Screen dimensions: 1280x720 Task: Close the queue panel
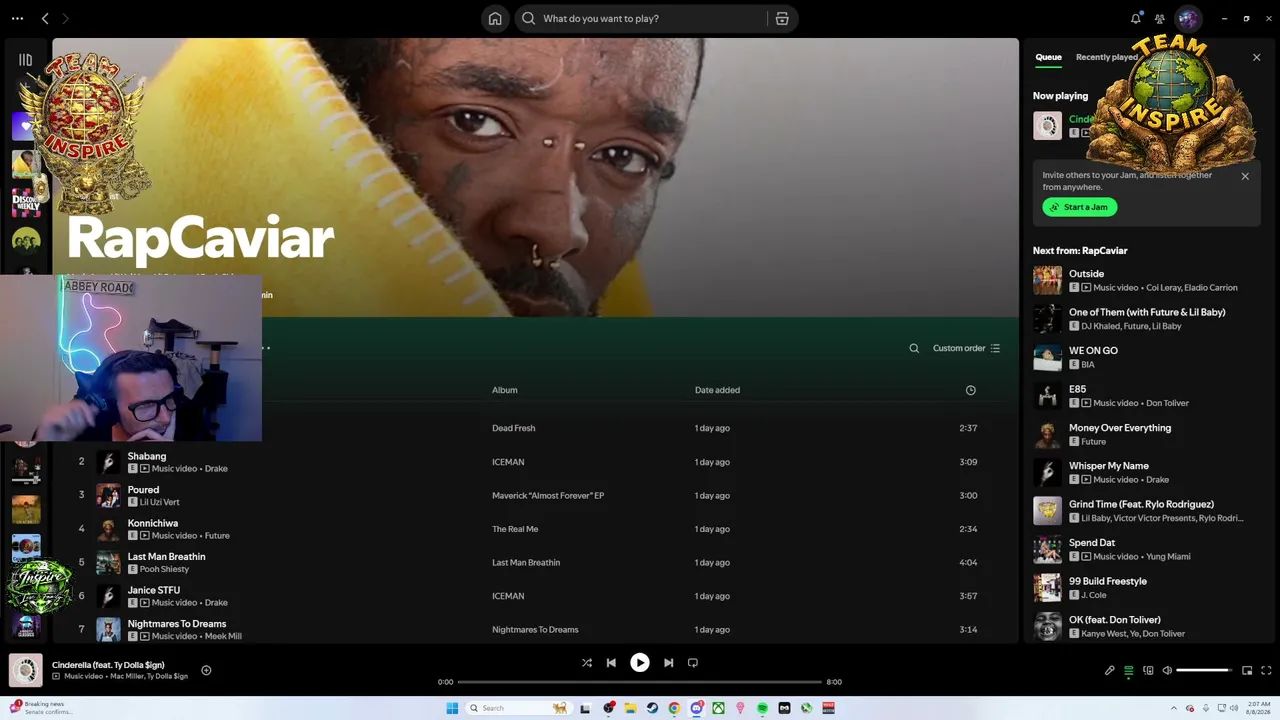[1257, 57]
